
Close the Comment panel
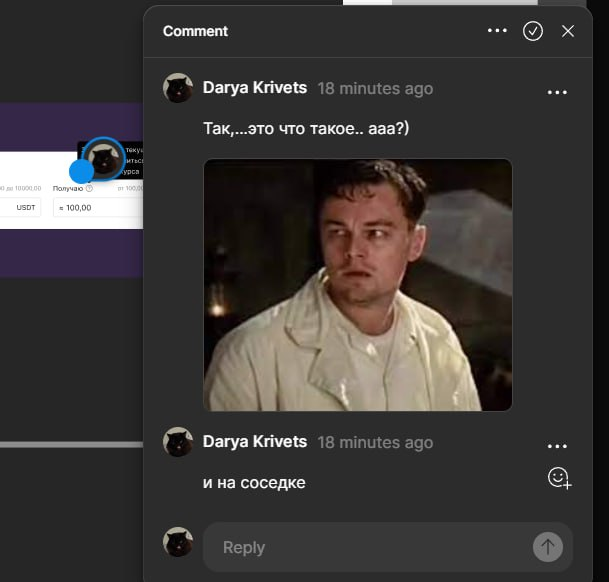pyautogui.click(x=568, y=31)
